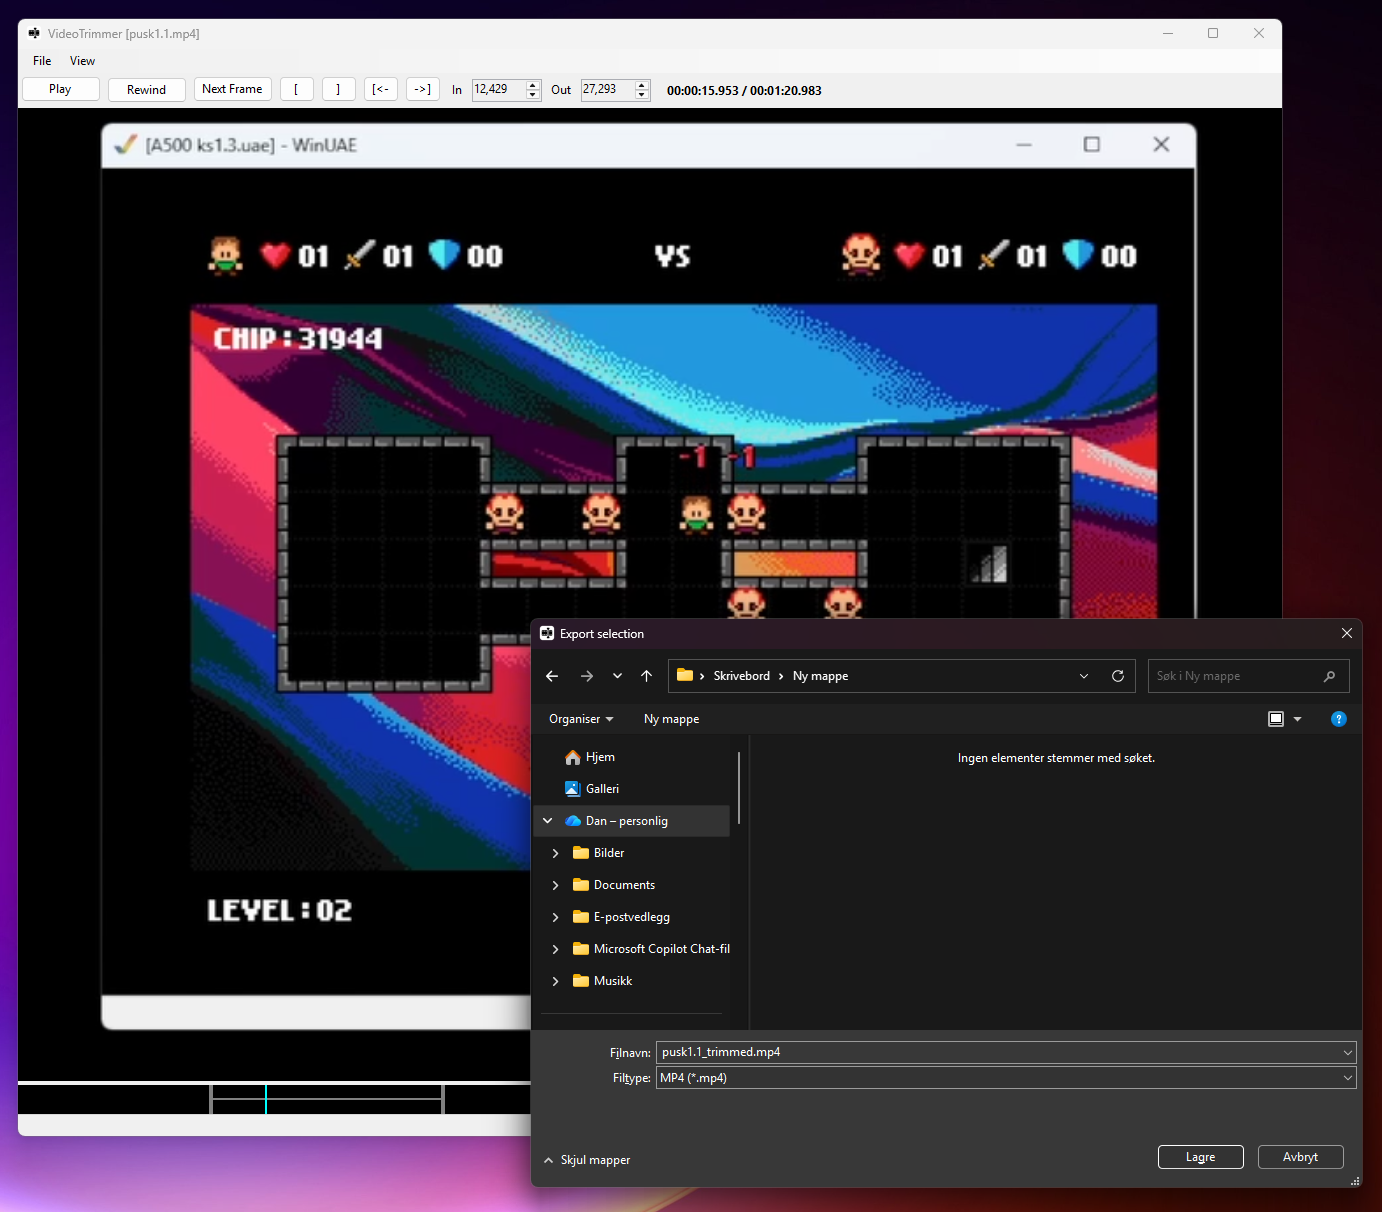Click the navigation pane scrollbar

pos(739,788)
